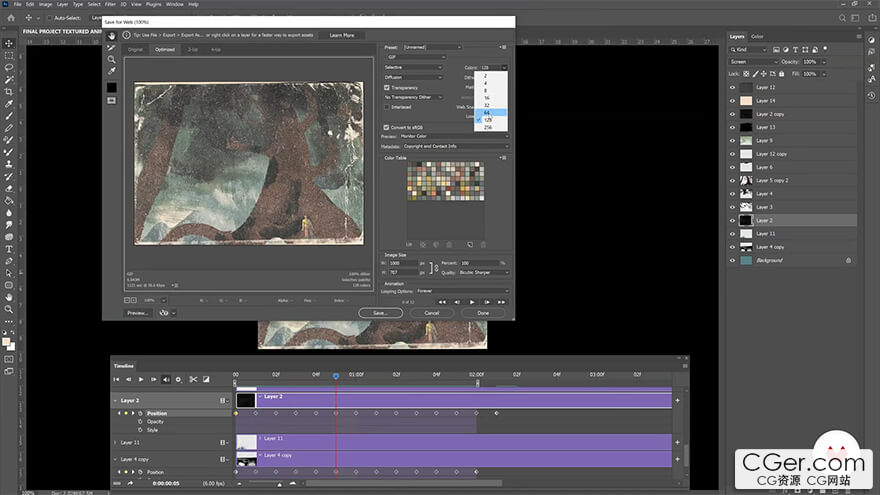Collapse the Layer 2 track in Timeline

[116, 401]
